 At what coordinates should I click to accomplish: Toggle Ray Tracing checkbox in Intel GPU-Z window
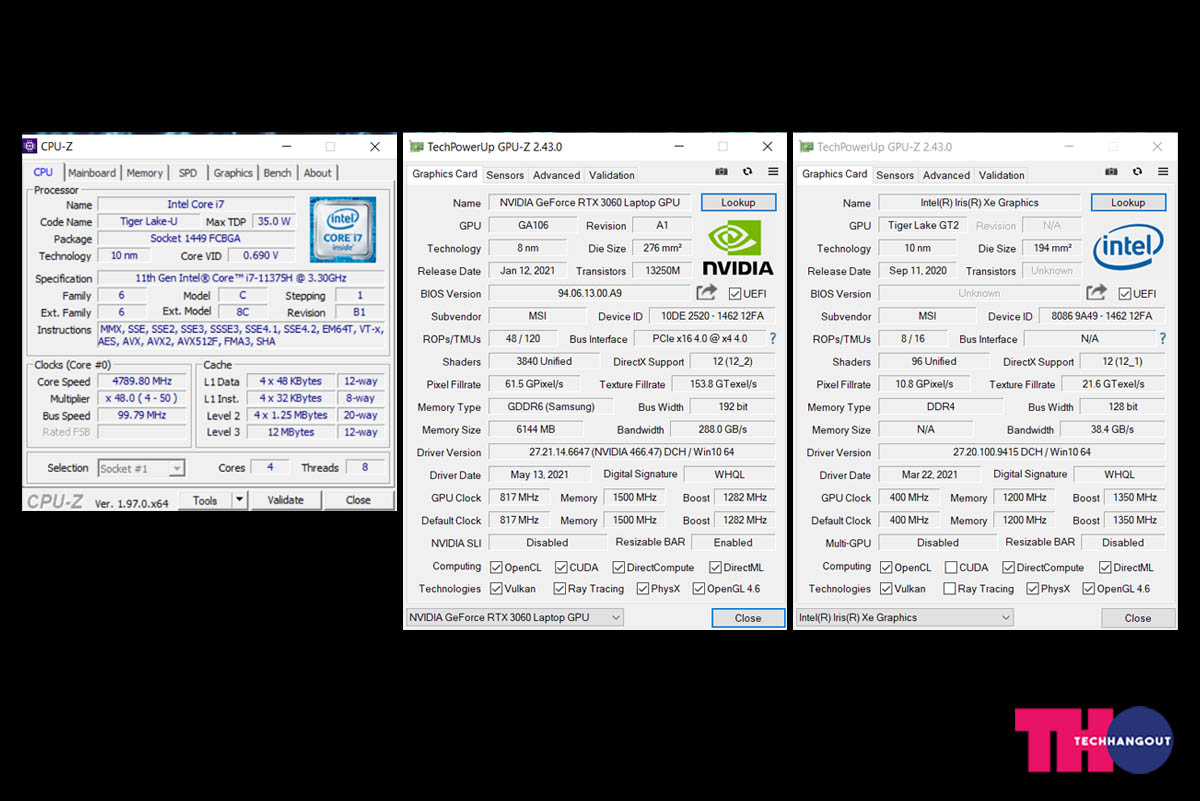click(949, 589)
